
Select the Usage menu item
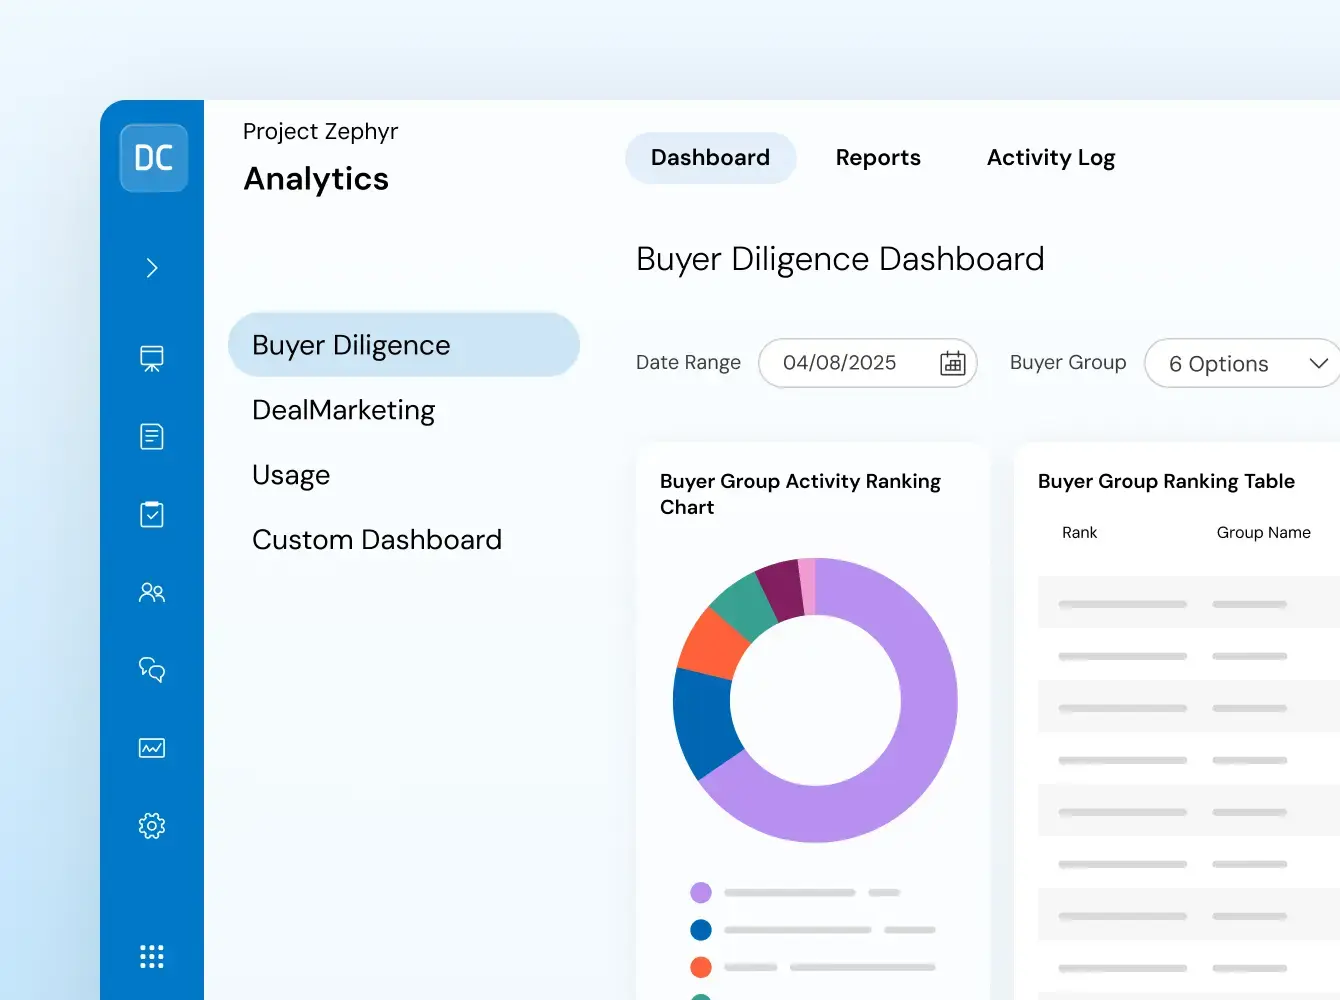pos(291,474)
